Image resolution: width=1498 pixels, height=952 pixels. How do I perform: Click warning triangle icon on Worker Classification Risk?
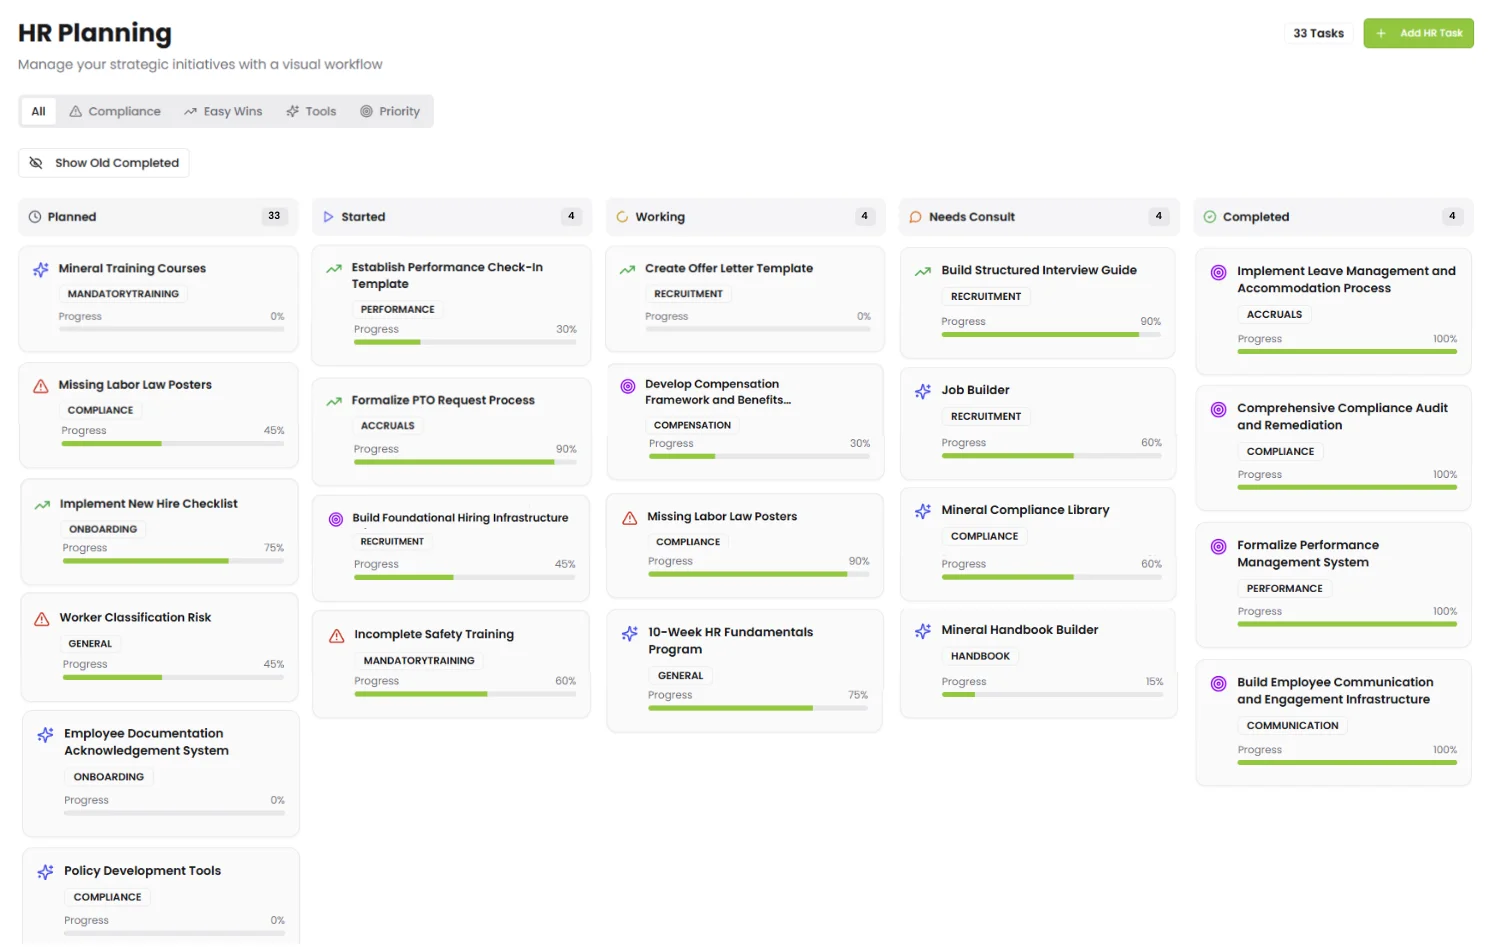point(42,619)
